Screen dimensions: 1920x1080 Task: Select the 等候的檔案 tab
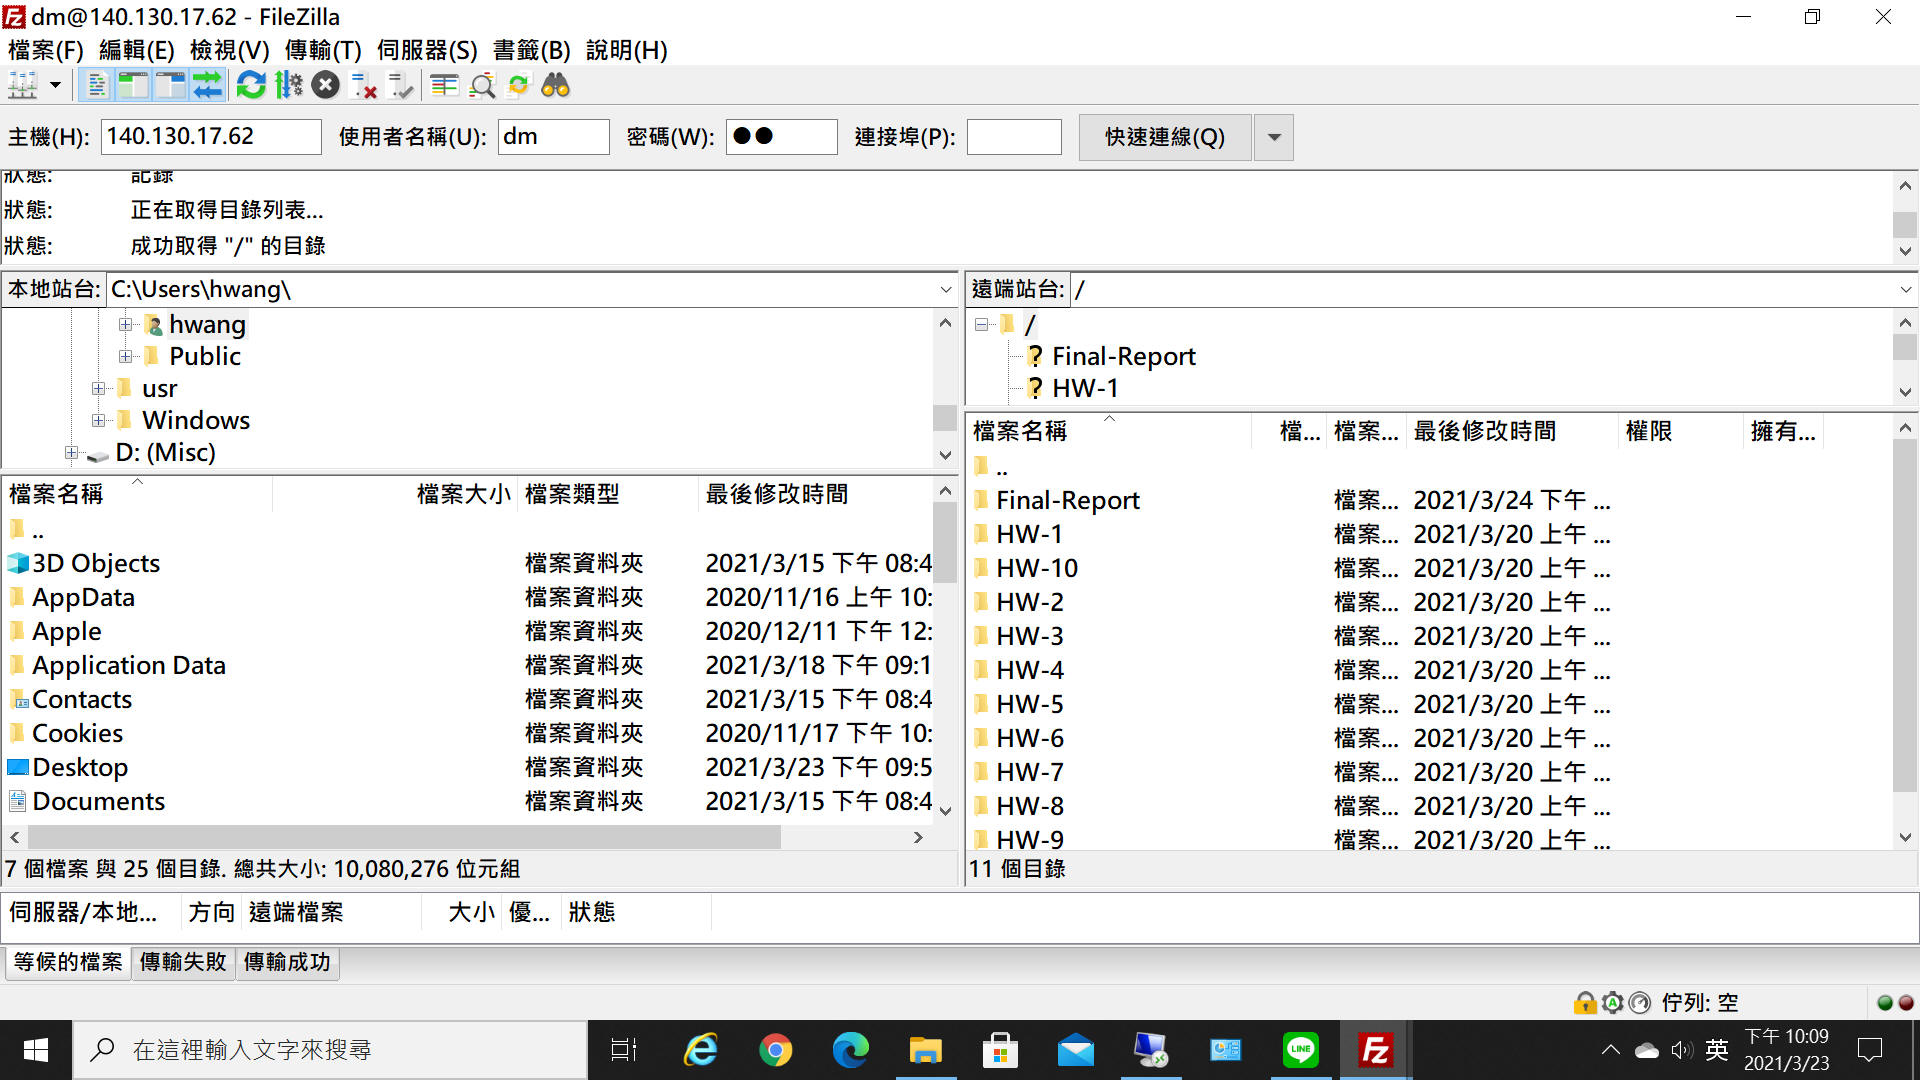click(x=68, y=962)
